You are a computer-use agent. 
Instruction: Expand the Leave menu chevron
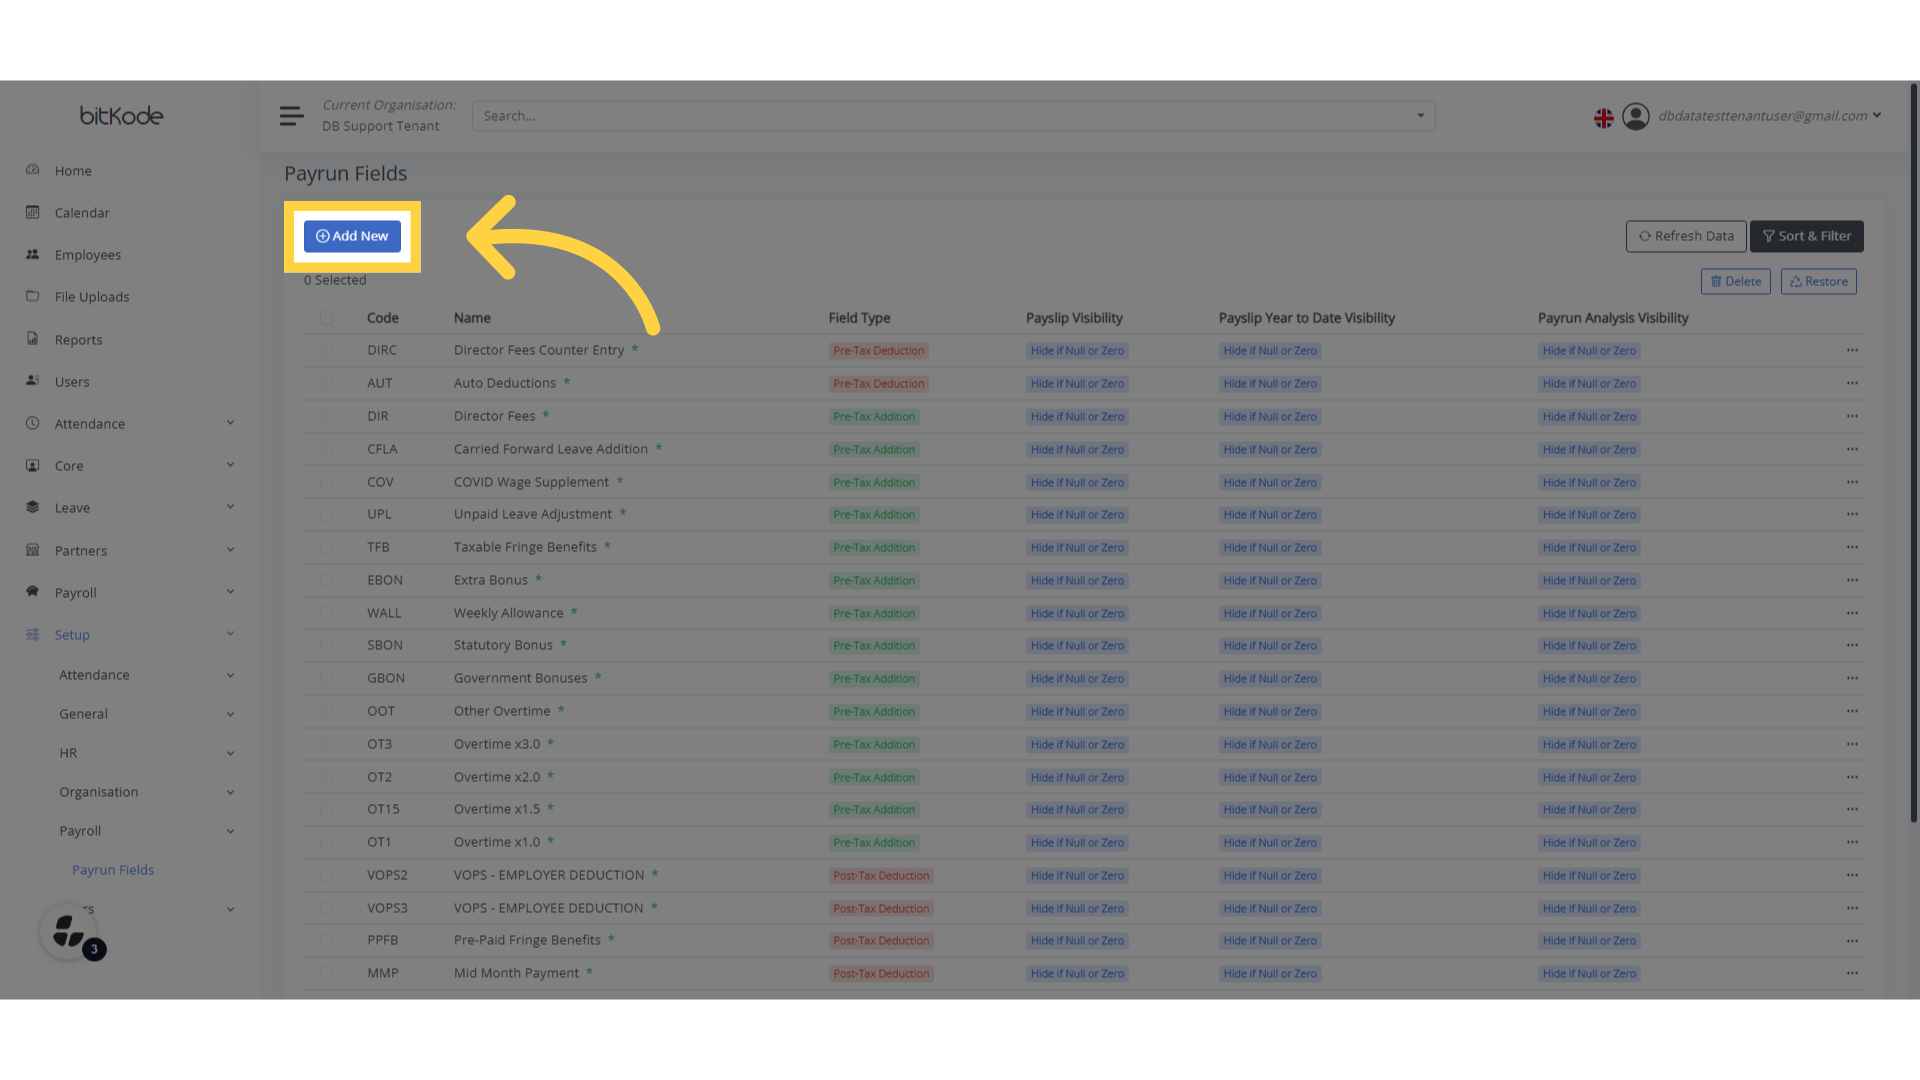(231, 507)
